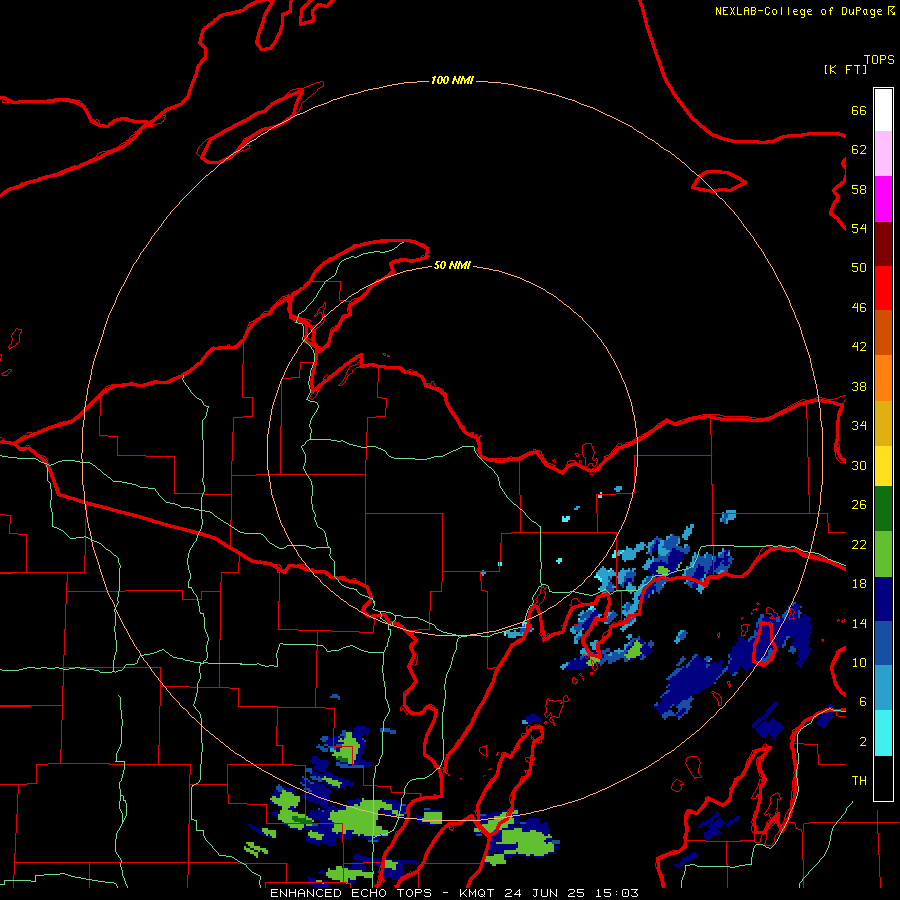Select the legend value "26"
The width and height of the screenshot is (900, 900).
pyautogui.click(x=859, y=505)
